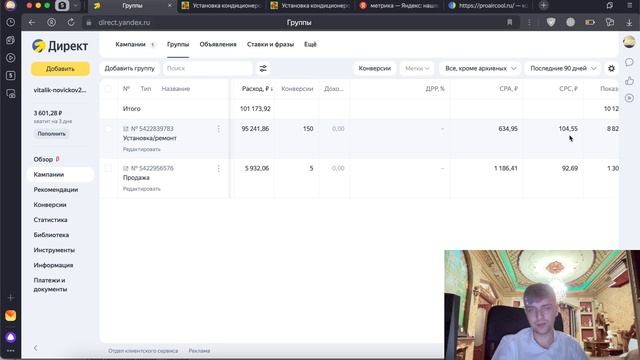Click the Yandex Direct logo

tap(60, 46)
